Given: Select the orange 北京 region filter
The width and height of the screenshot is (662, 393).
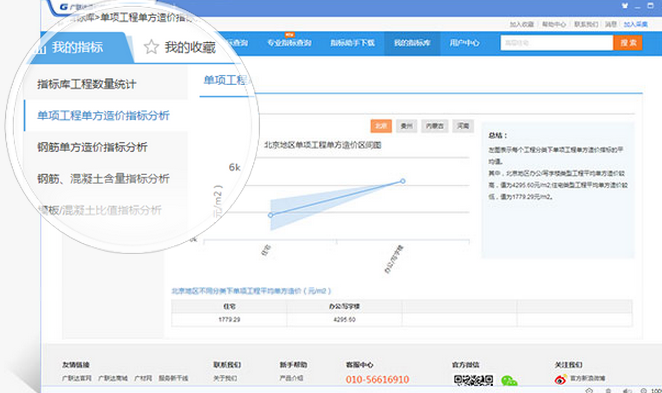Looking at the screenshot, I should point(381,126).
